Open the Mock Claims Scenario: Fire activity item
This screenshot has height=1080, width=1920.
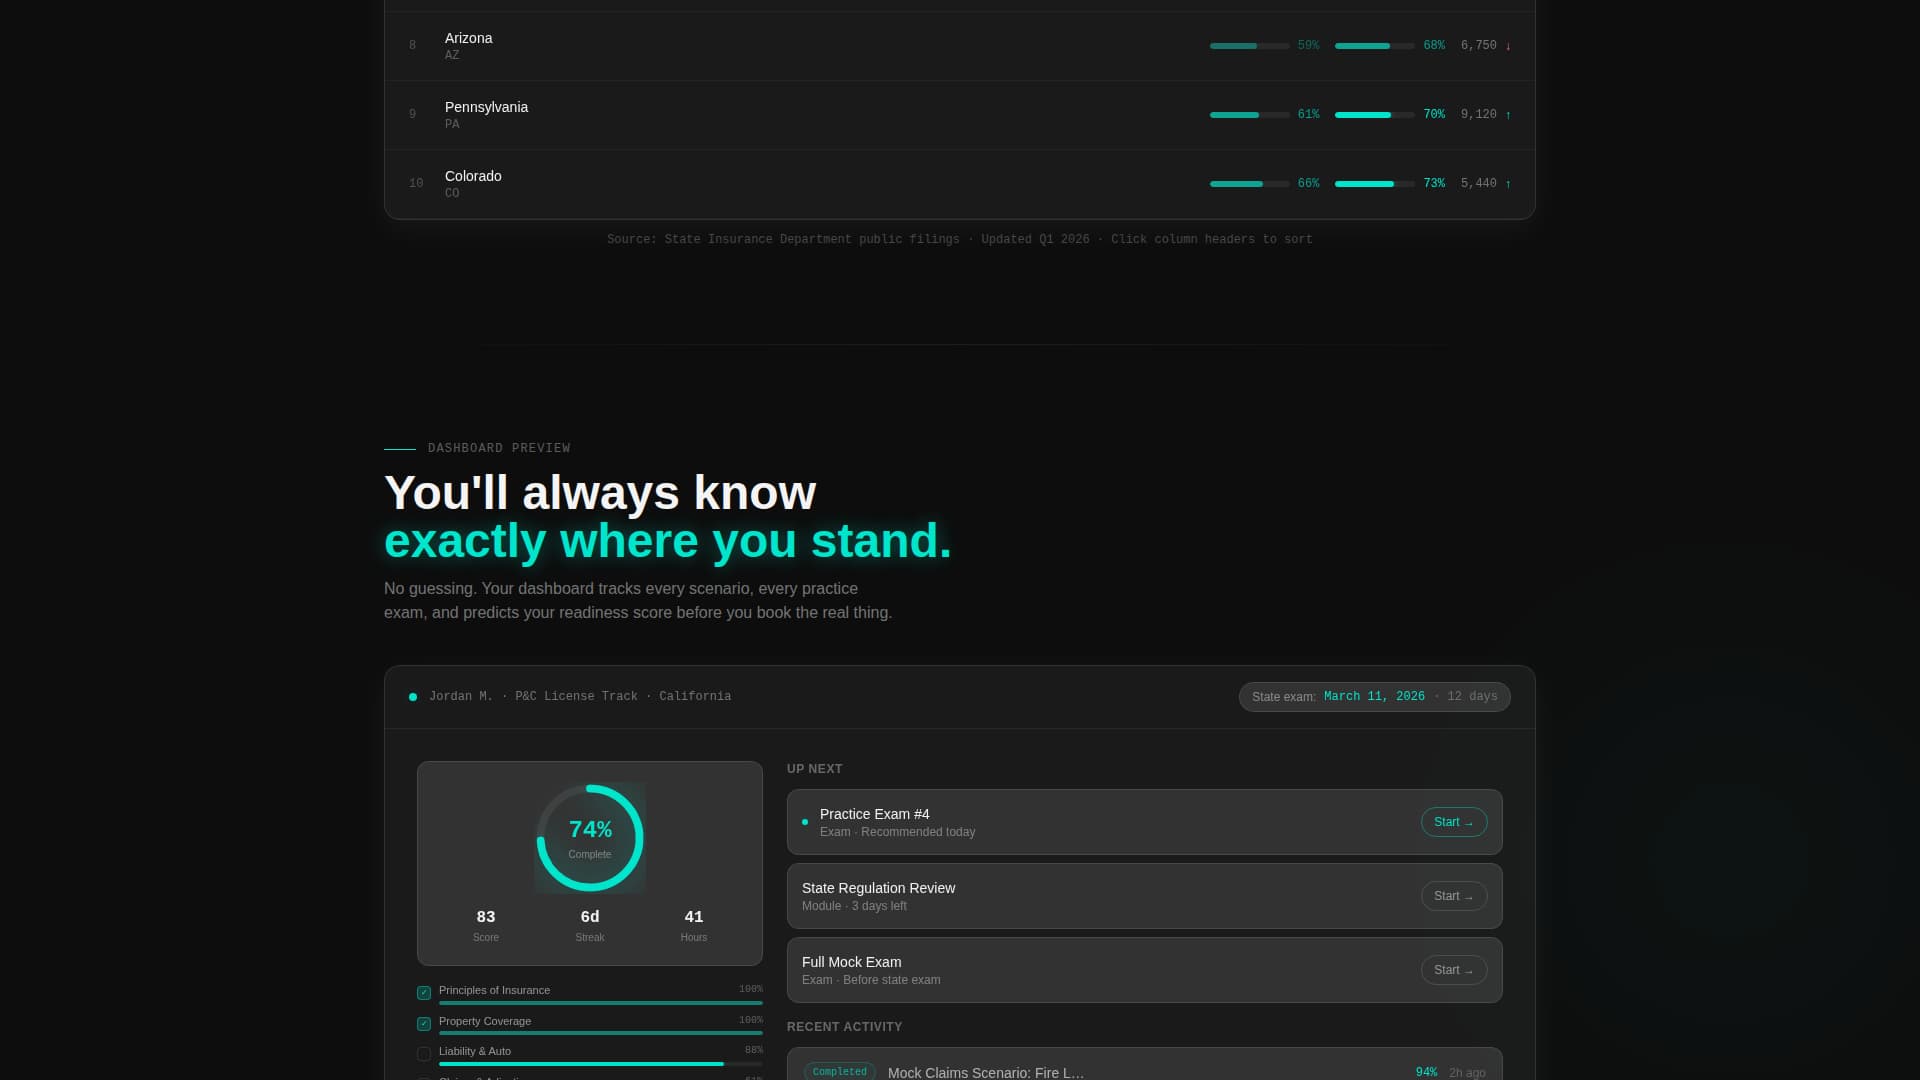tap(1144, 1066)
